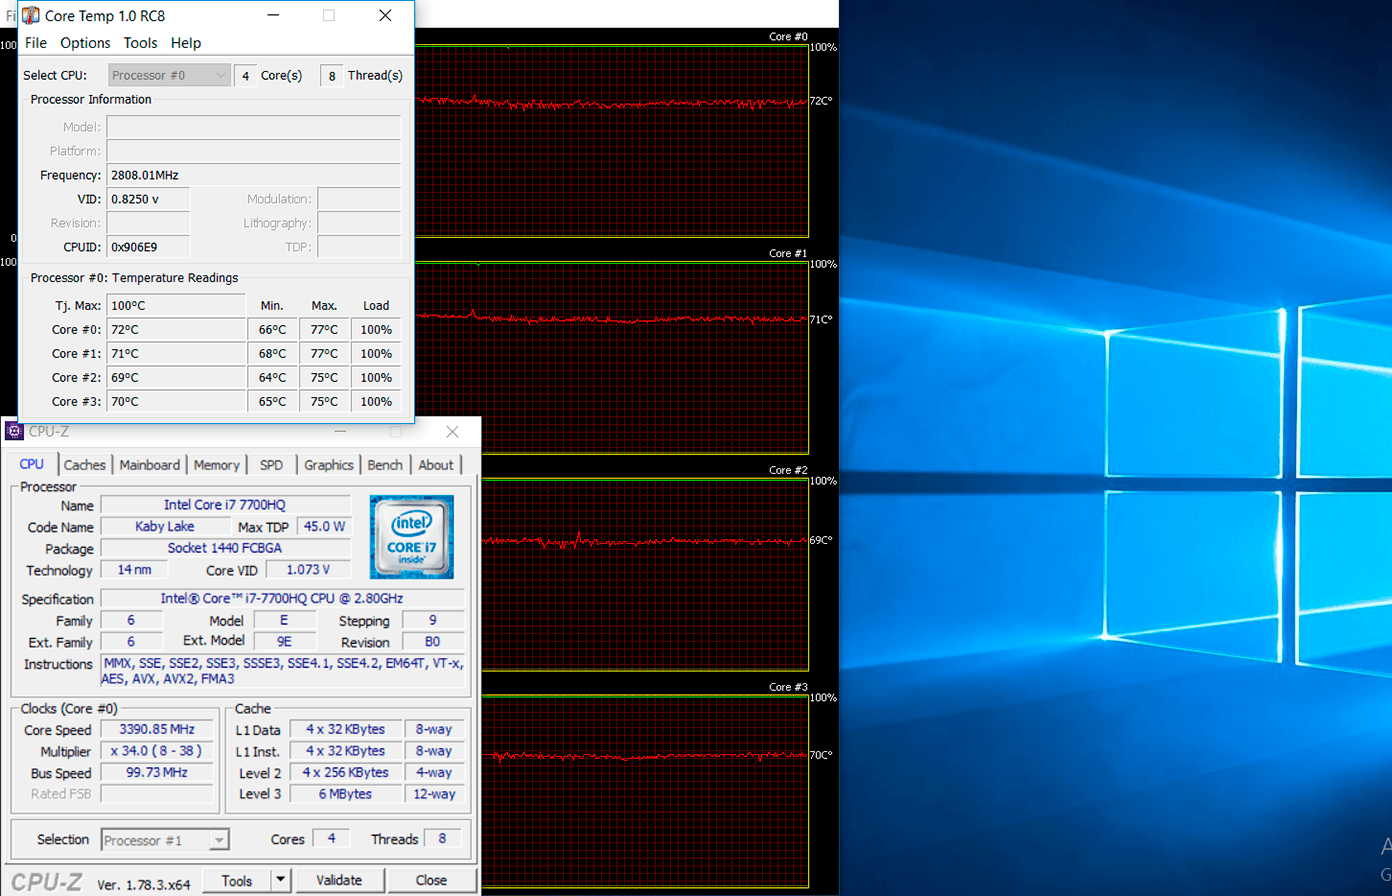Click Core #2 minimum value 64°C
The height and width of the screenshot is (896, 1392).
point(272,377)
